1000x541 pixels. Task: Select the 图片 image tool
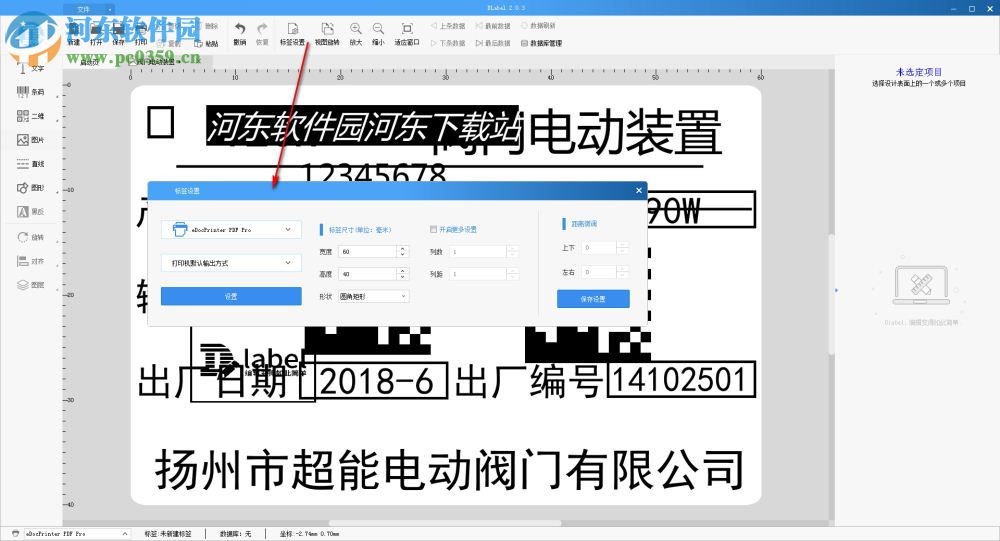(x=30, y=140)
